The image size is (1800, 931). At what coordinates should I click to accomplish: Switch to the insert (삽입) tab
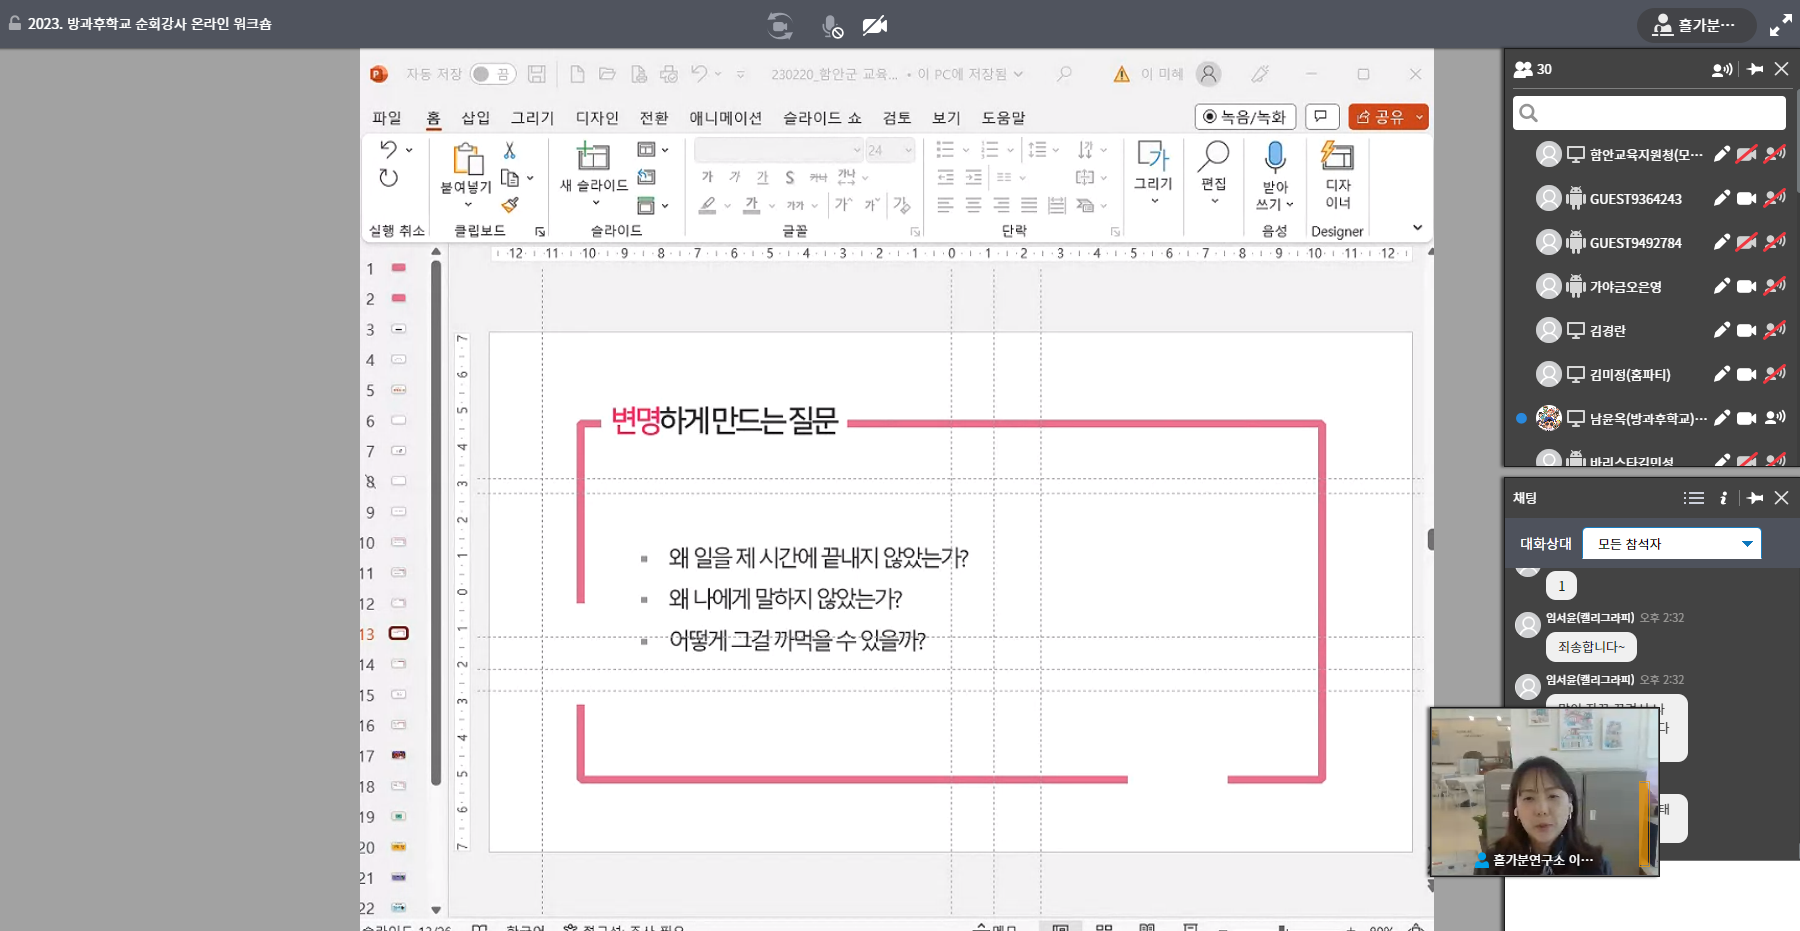click(476, 118)
